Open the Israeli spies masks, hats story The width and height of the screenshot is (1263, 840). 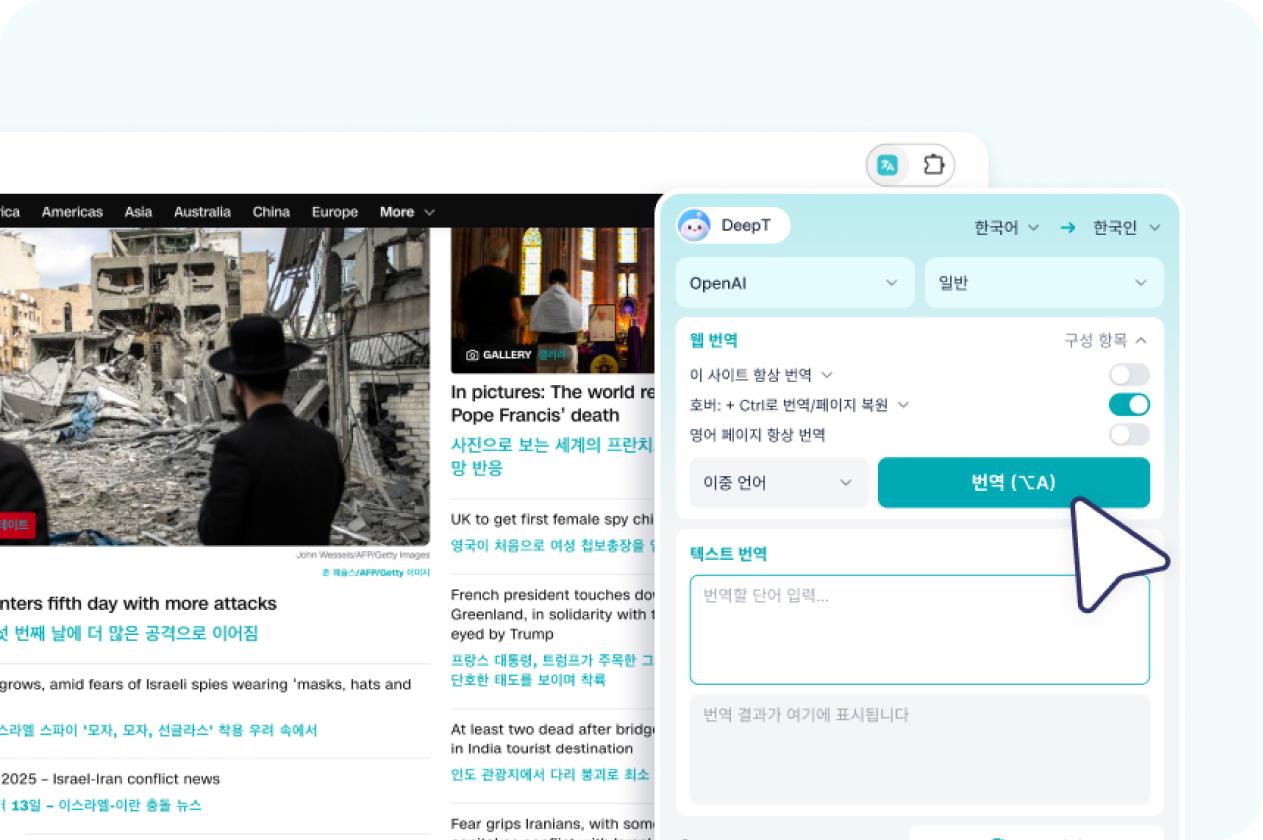pos(206,685)
